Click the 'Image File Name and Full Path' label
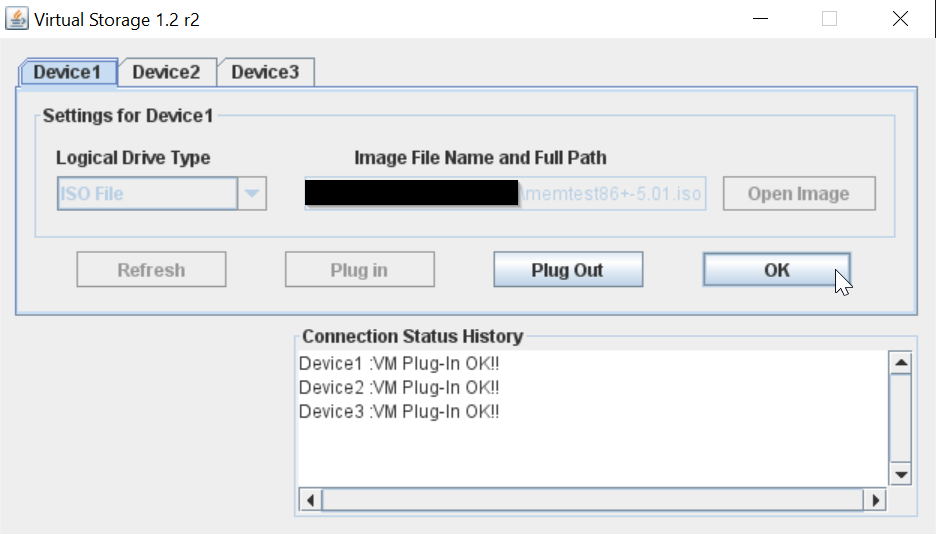 pyautogui.click(x=481, y=158)
